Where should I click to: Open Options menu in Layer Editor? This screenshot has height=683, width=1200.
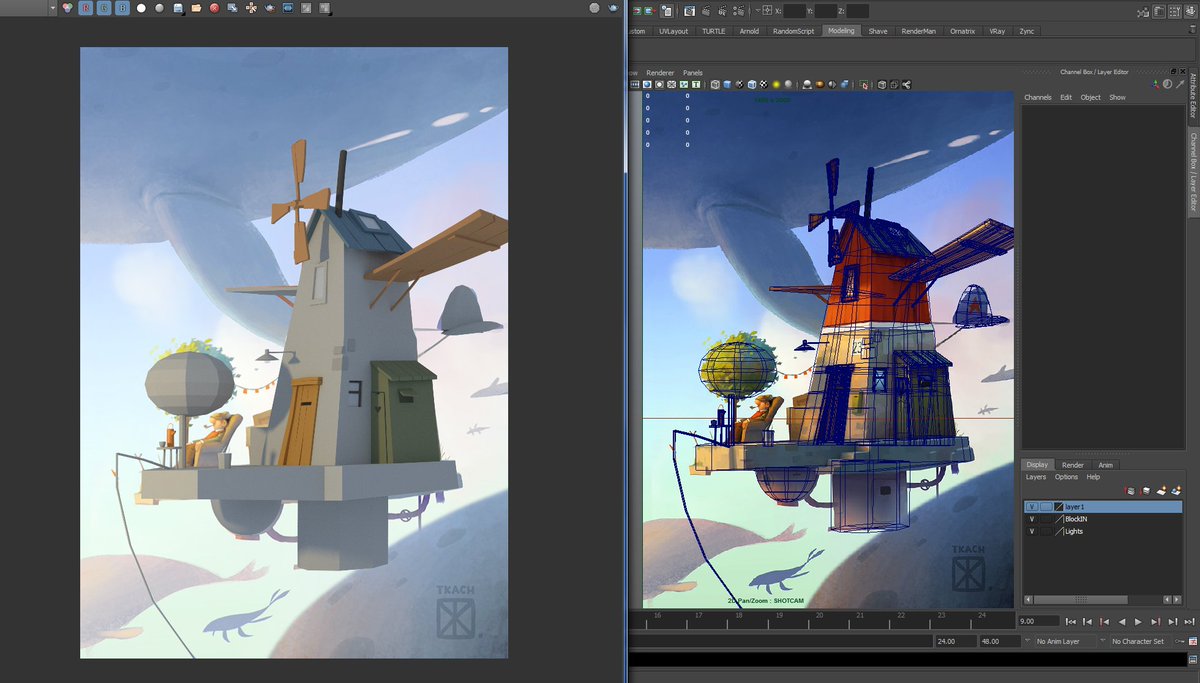click(1066, 477)
